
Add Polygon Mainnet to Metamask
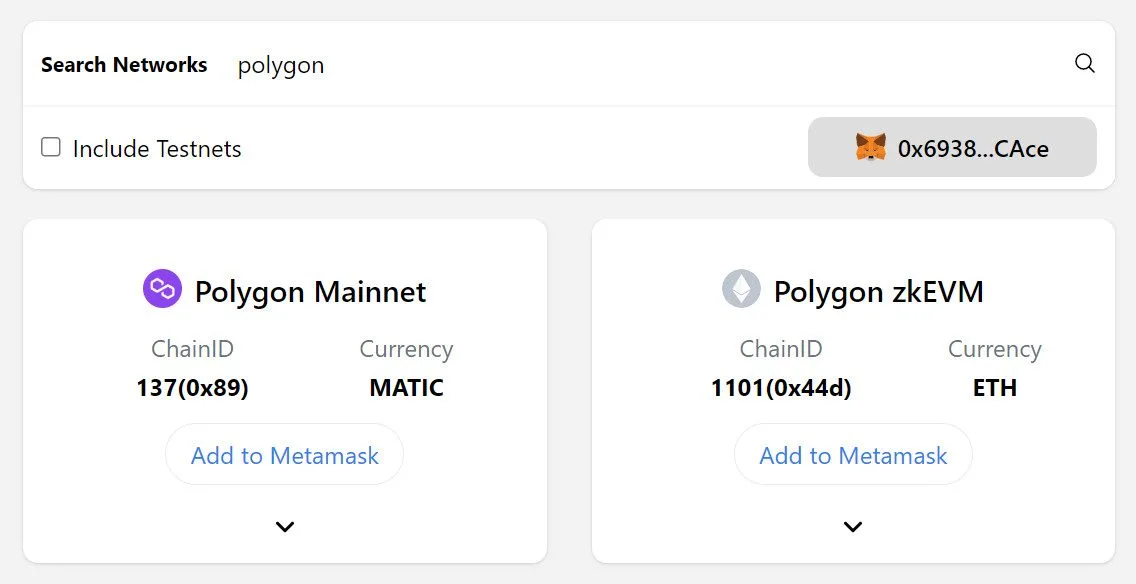pos(285,455)
